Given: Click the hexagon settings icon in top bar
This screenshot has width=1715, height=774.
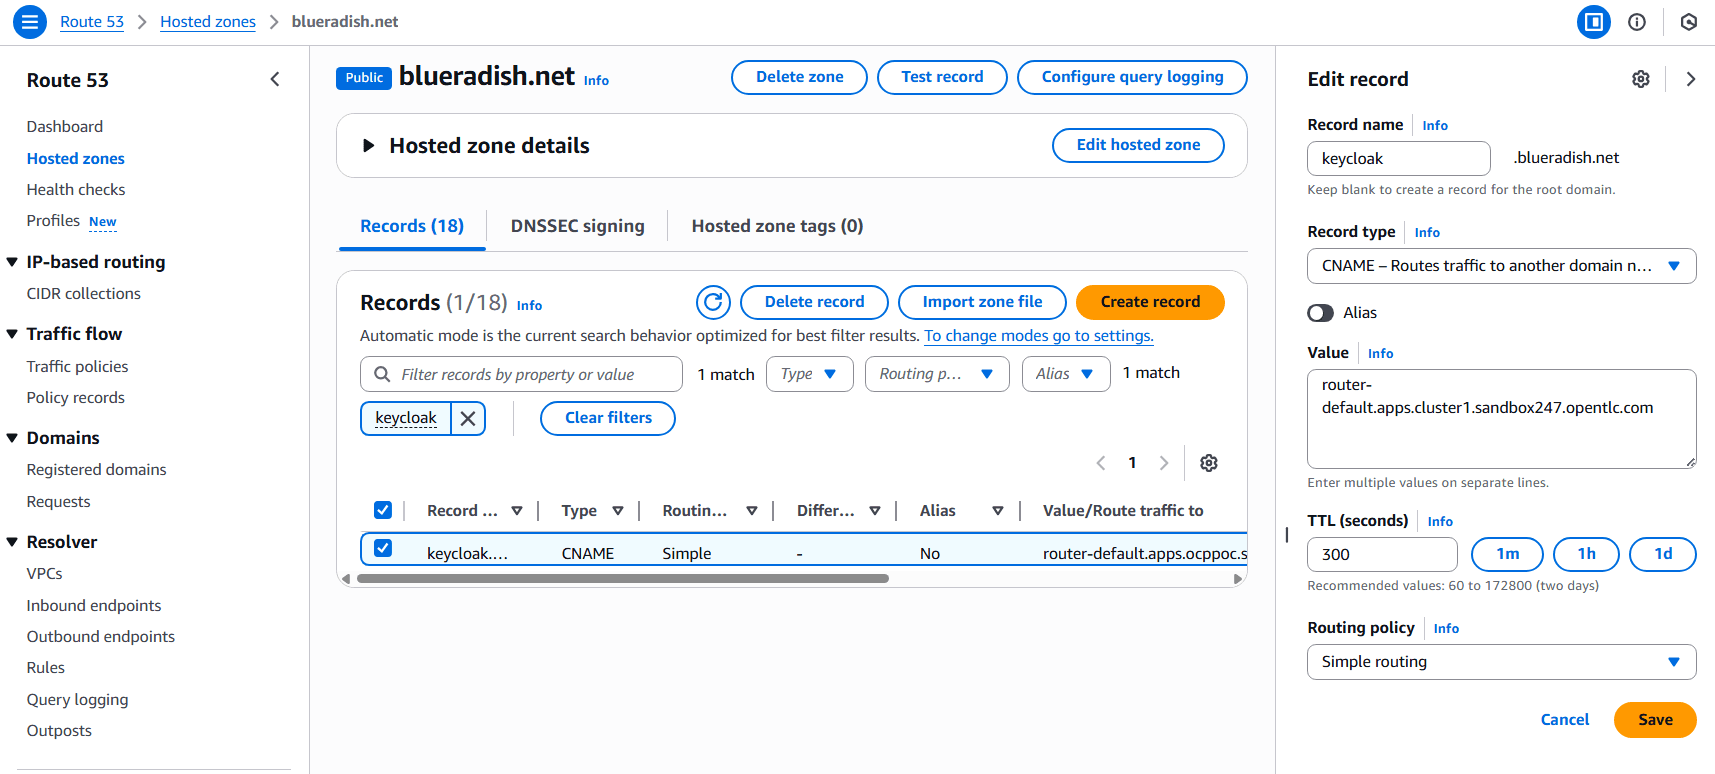Looking at the screenshot, I should pyautogui.click(x=1689, y=22).
